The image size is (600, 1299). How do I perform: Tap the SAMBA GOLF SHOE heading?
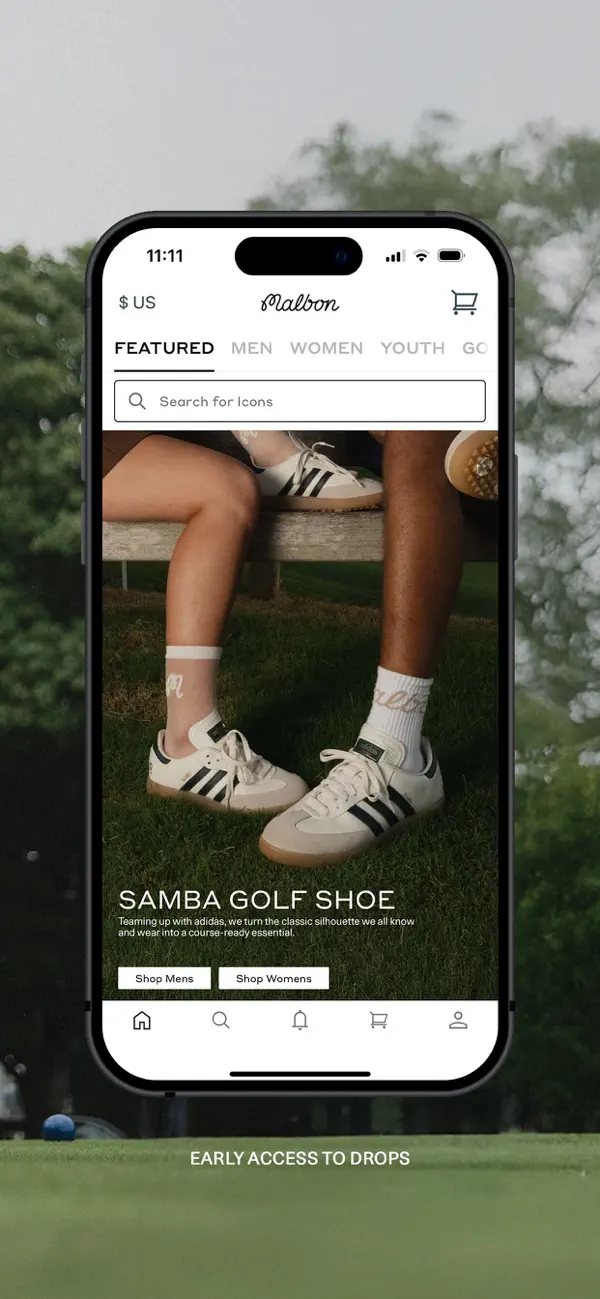tap(257, 898)
